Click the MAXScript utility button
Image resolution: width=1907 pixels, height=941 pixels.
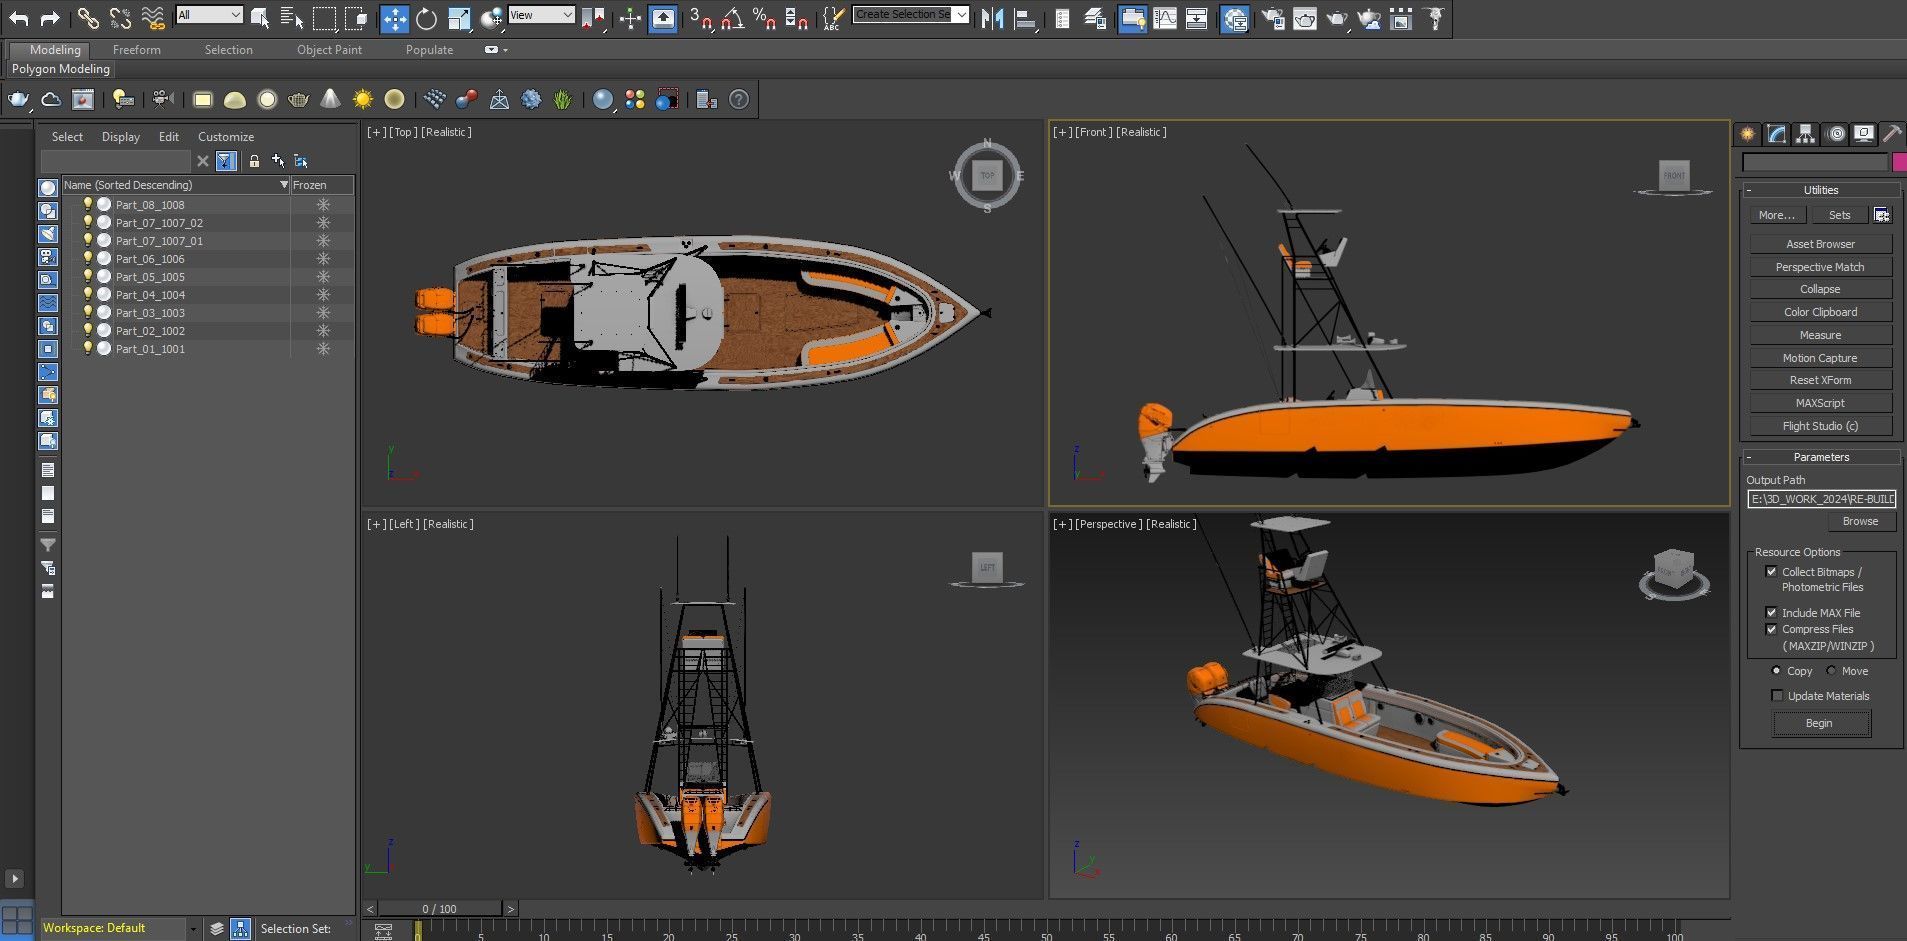1820,403
